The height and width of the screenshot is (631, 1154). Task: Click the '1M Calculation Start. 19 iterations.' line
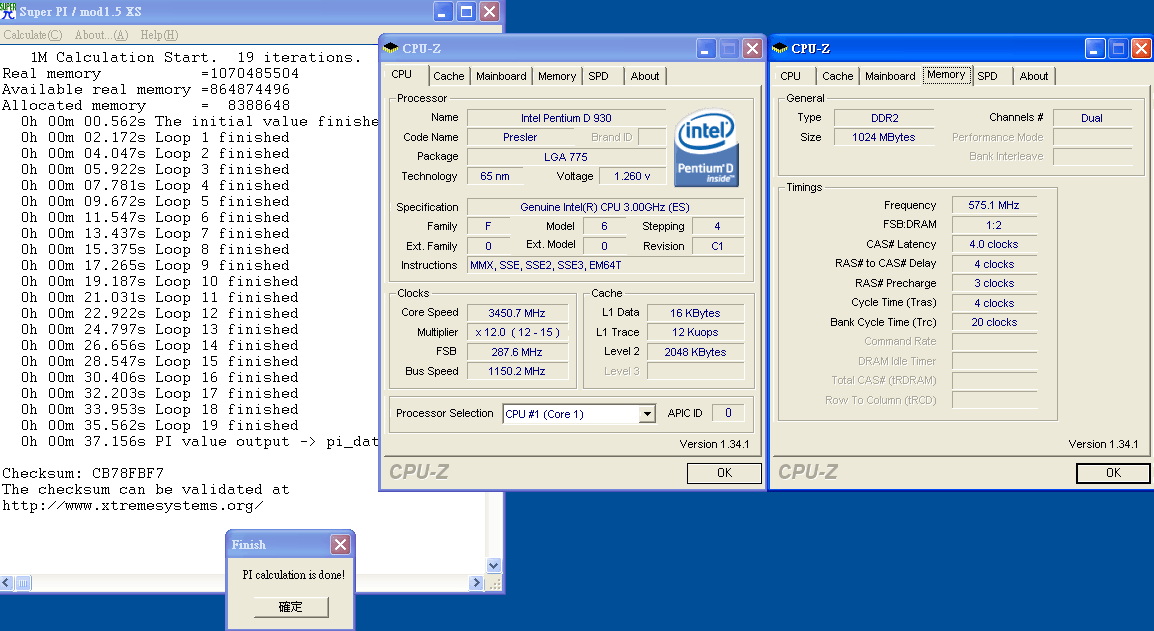coord(196,57)
